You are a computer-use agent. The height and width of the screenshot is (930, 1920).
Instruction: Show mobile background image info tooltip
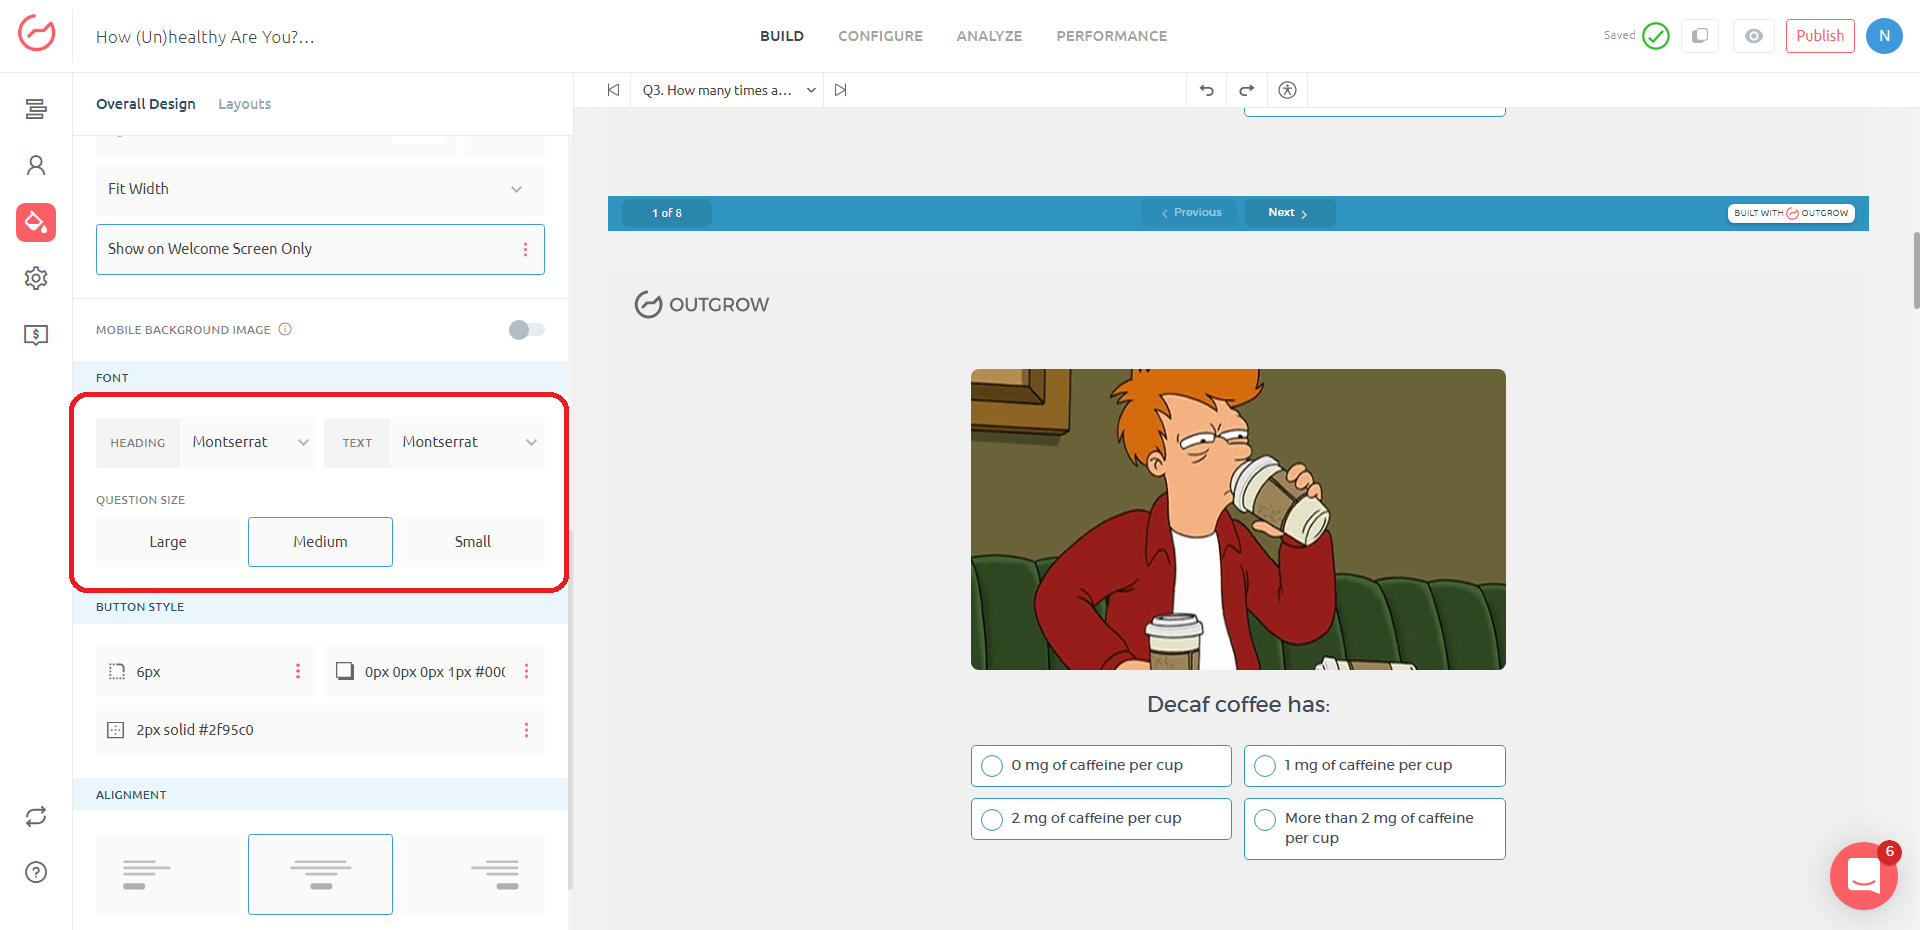pyautogui.click(x=285, y=329)
